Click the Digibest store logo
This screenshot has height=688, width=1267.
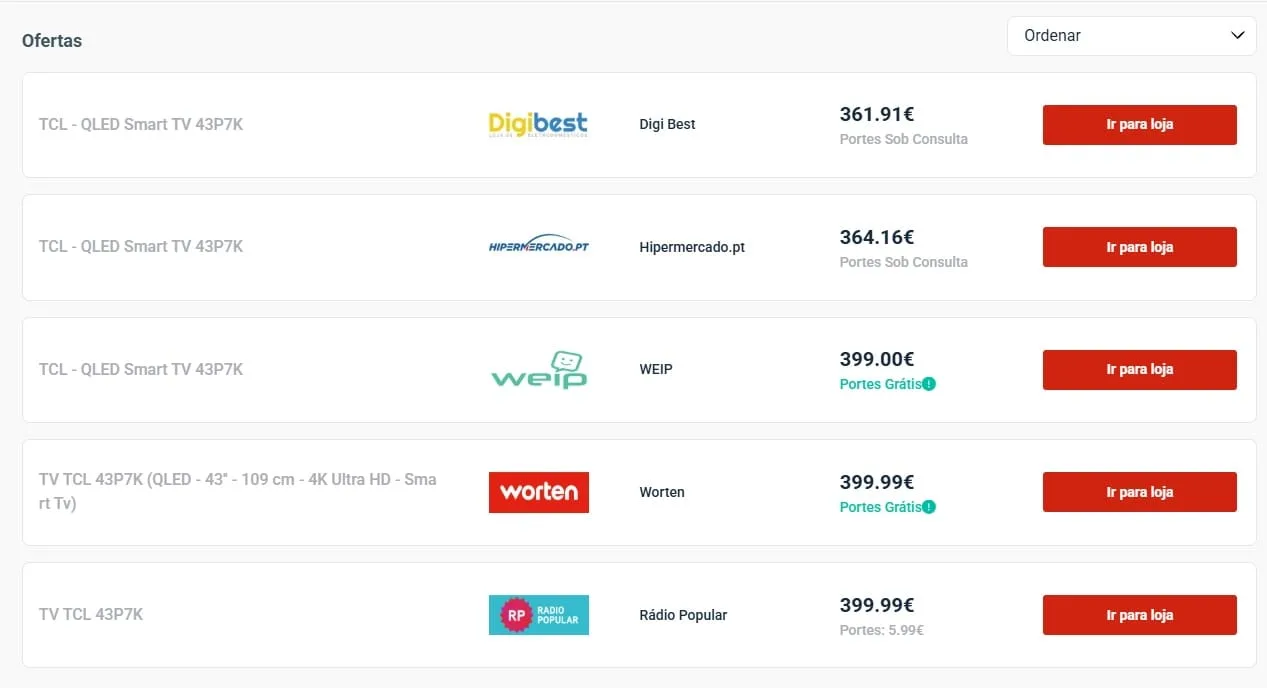(538, 123)
